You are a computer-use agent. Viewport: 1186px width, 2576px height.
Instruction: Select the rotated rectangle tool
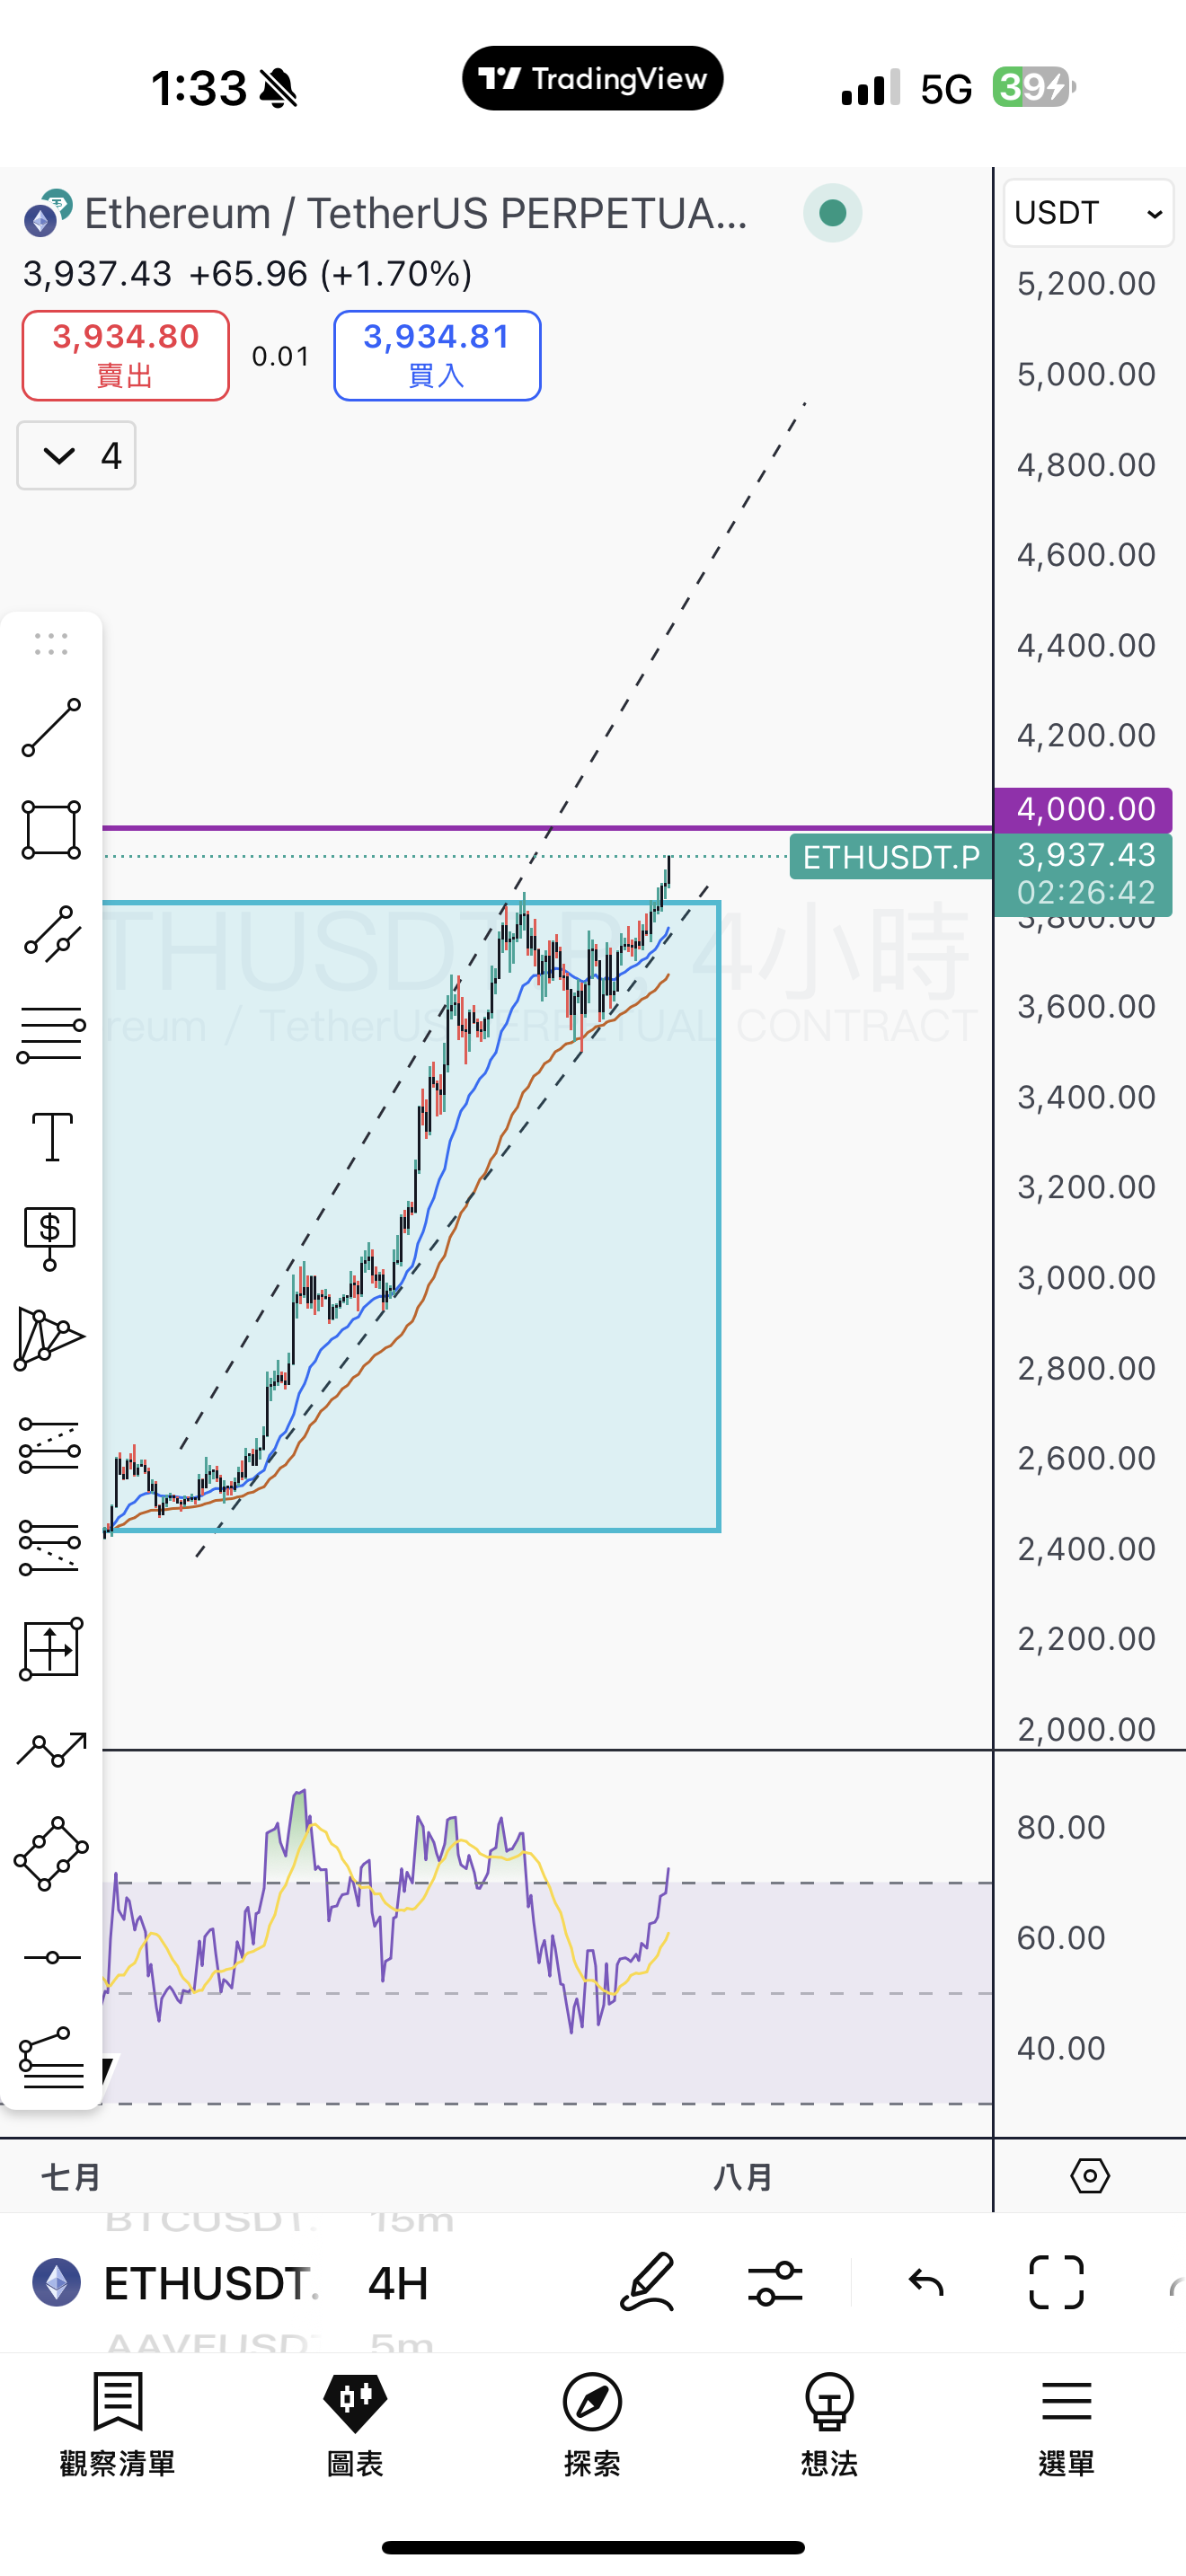point(51,1854)
